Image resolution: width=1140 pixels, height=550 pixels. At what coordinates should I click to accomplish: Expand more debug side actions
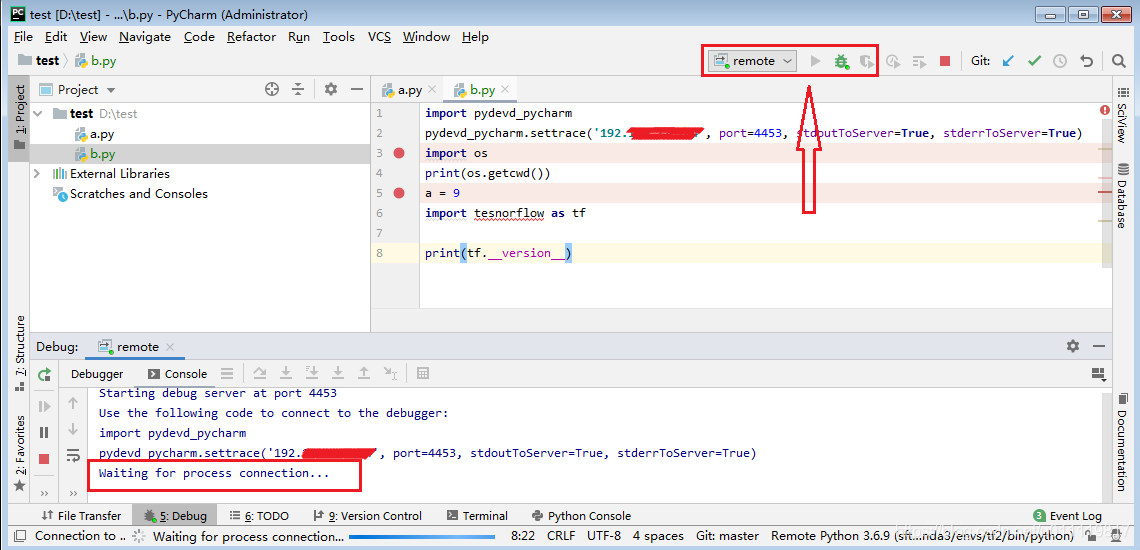coord(44,493)
